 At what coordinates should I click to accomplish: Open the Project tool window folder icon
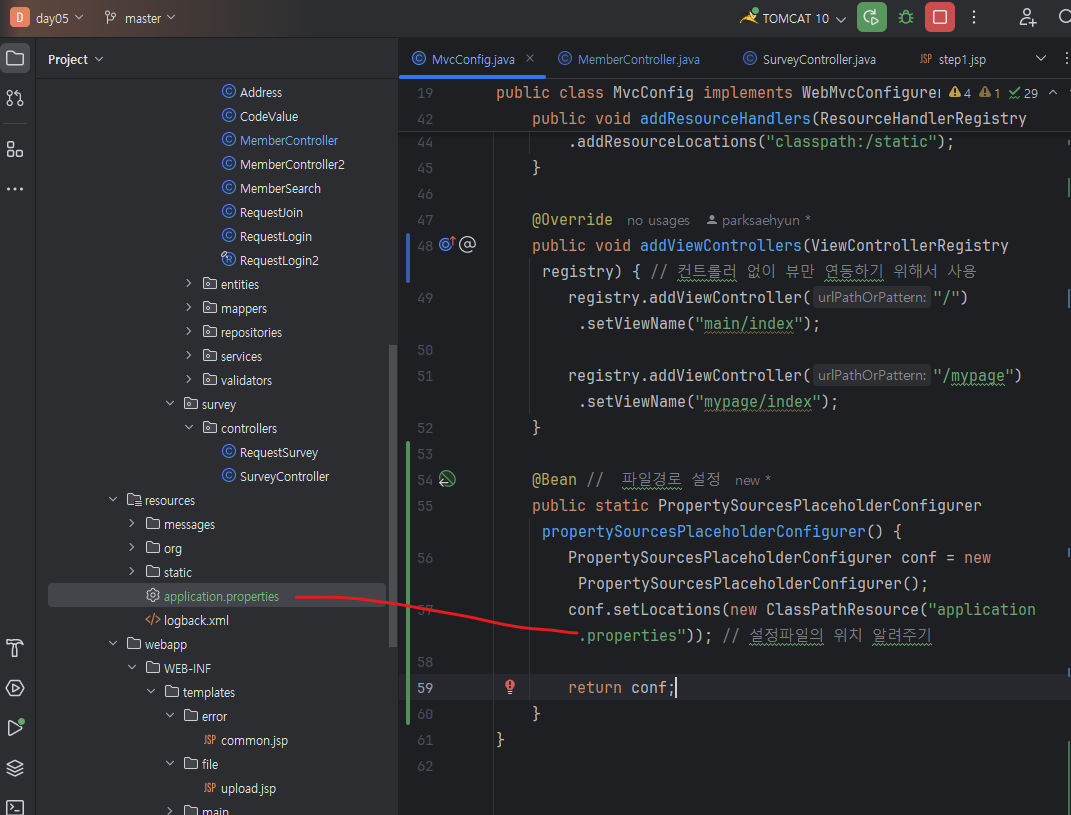[x=15, y=59]
